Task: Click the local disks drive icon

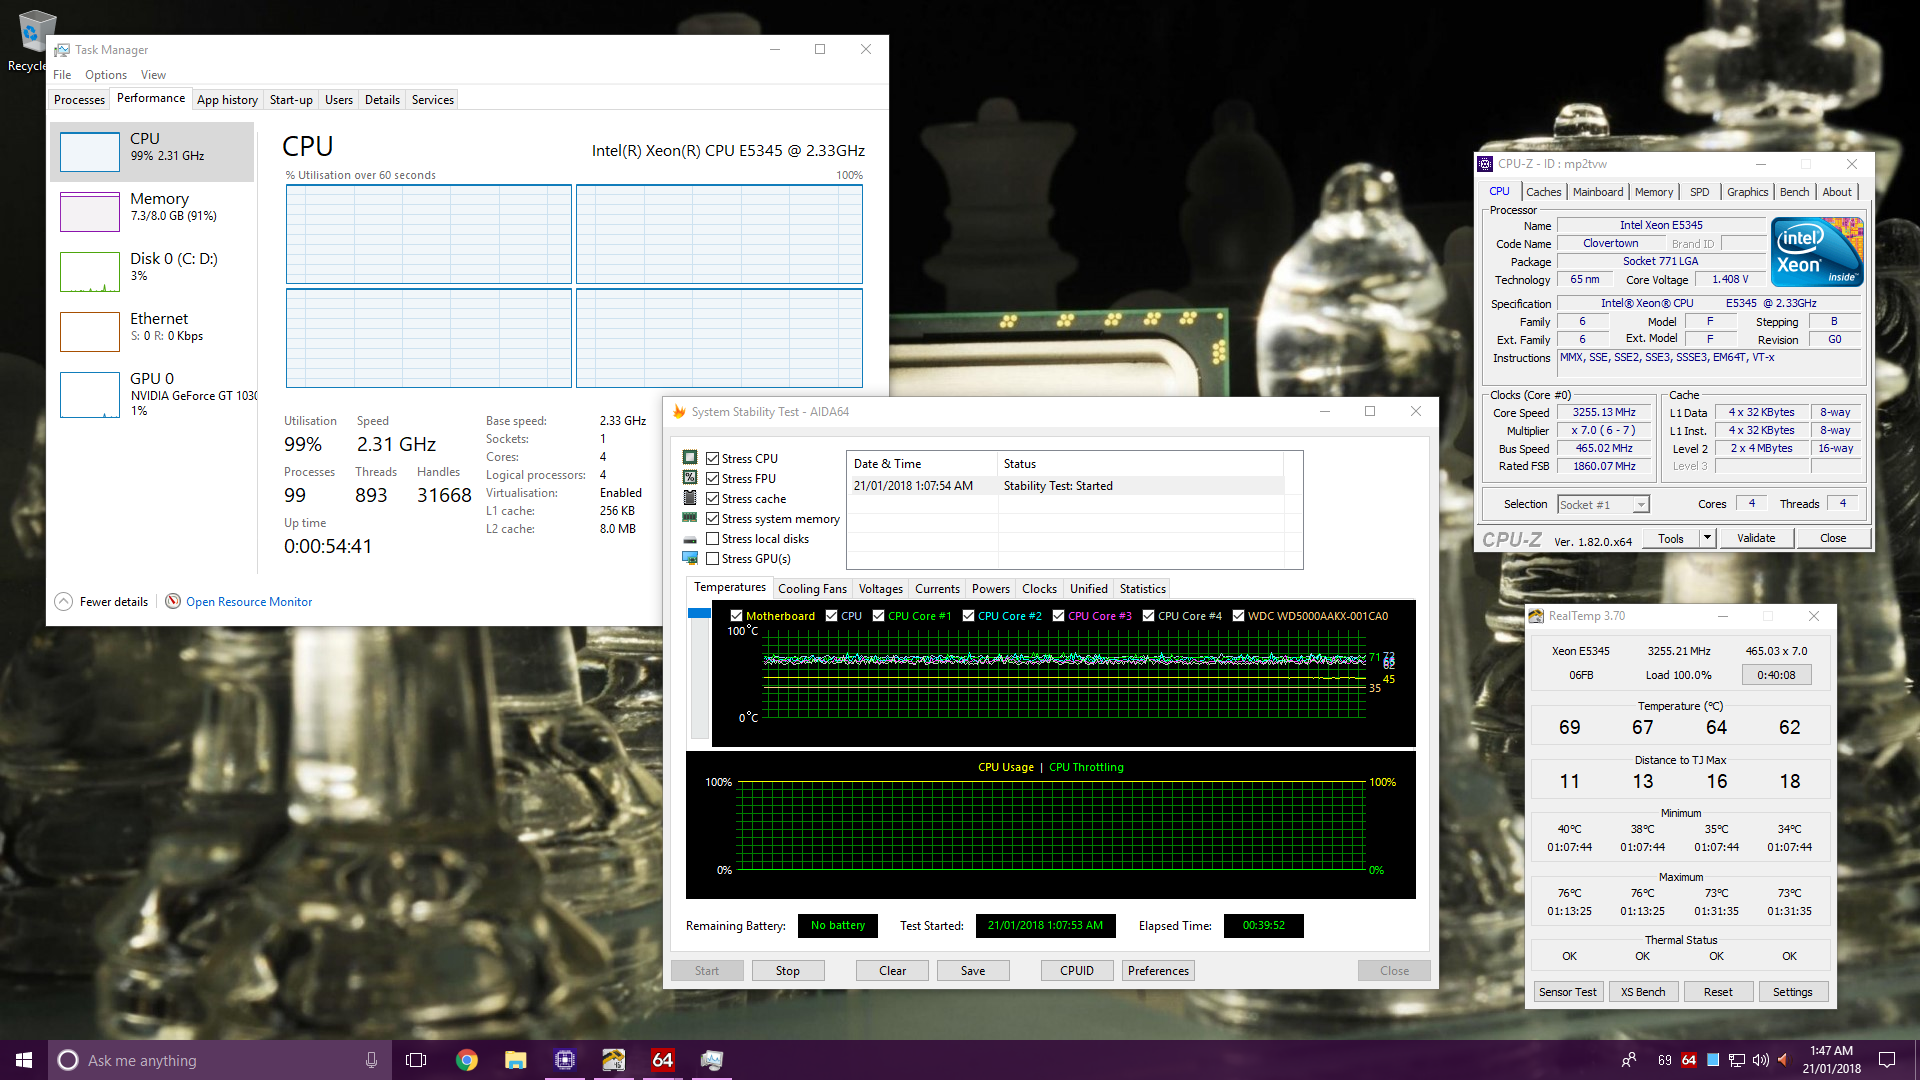Action: click(x=690, y=539)
